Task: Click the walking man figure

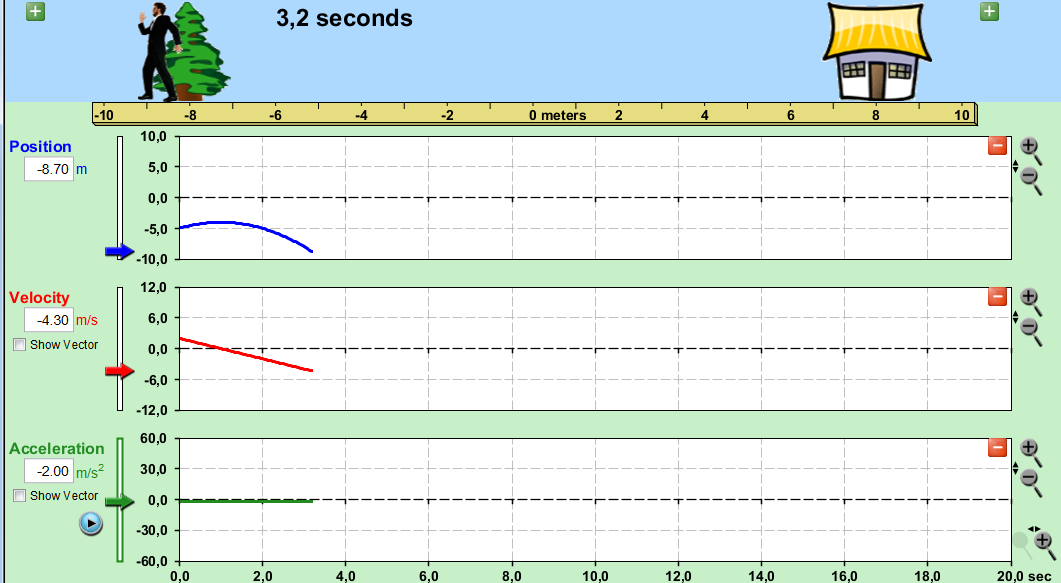Action: tap(160, 51)
